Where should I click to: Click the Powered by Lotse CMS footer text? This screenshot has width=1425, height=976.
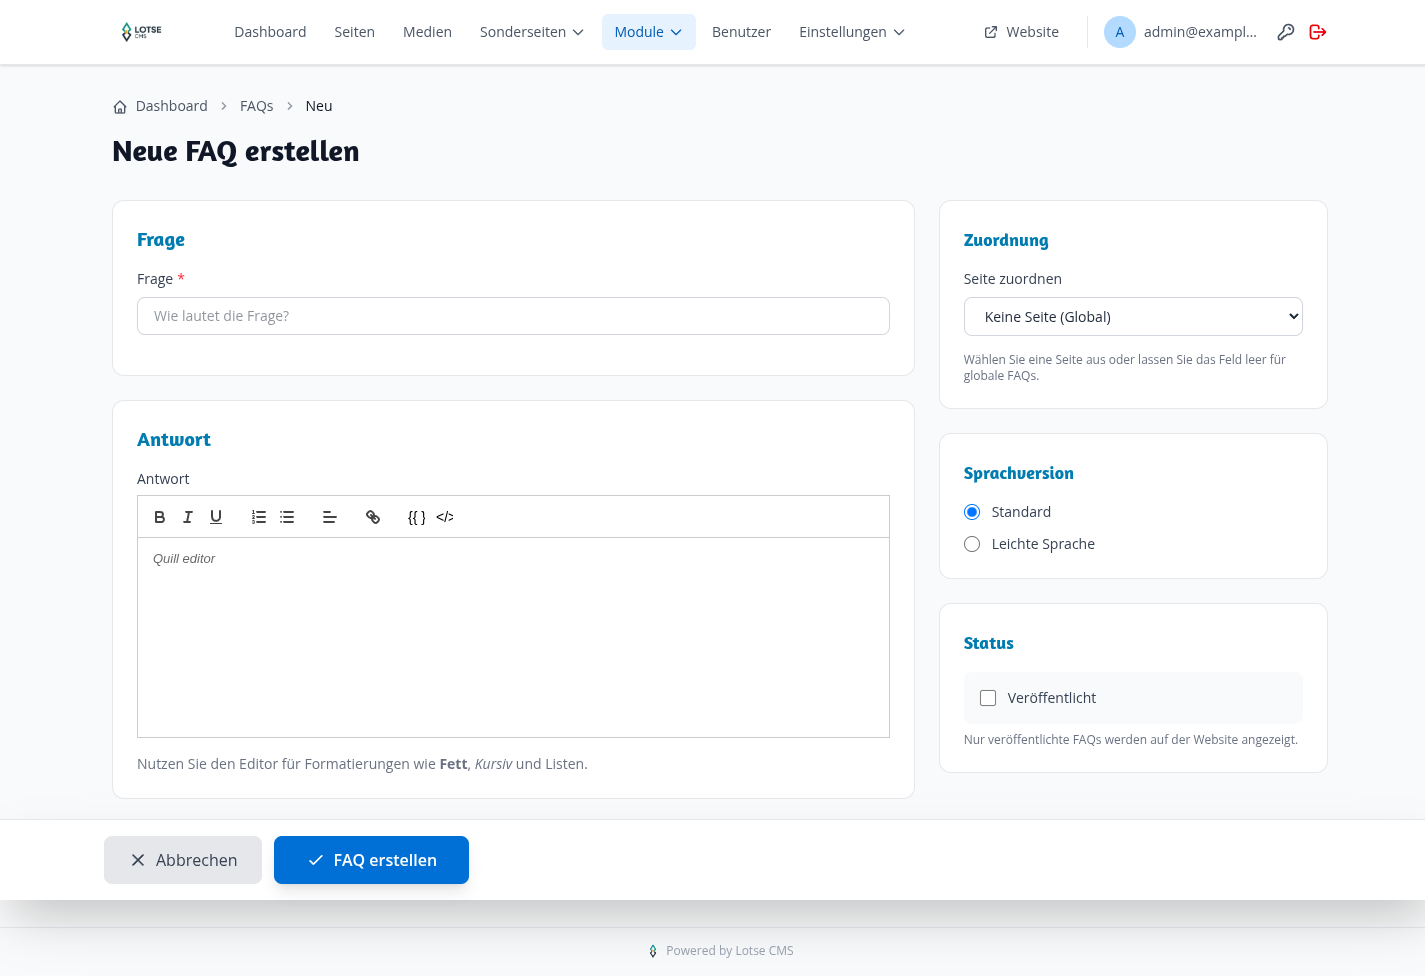point(730,951)
